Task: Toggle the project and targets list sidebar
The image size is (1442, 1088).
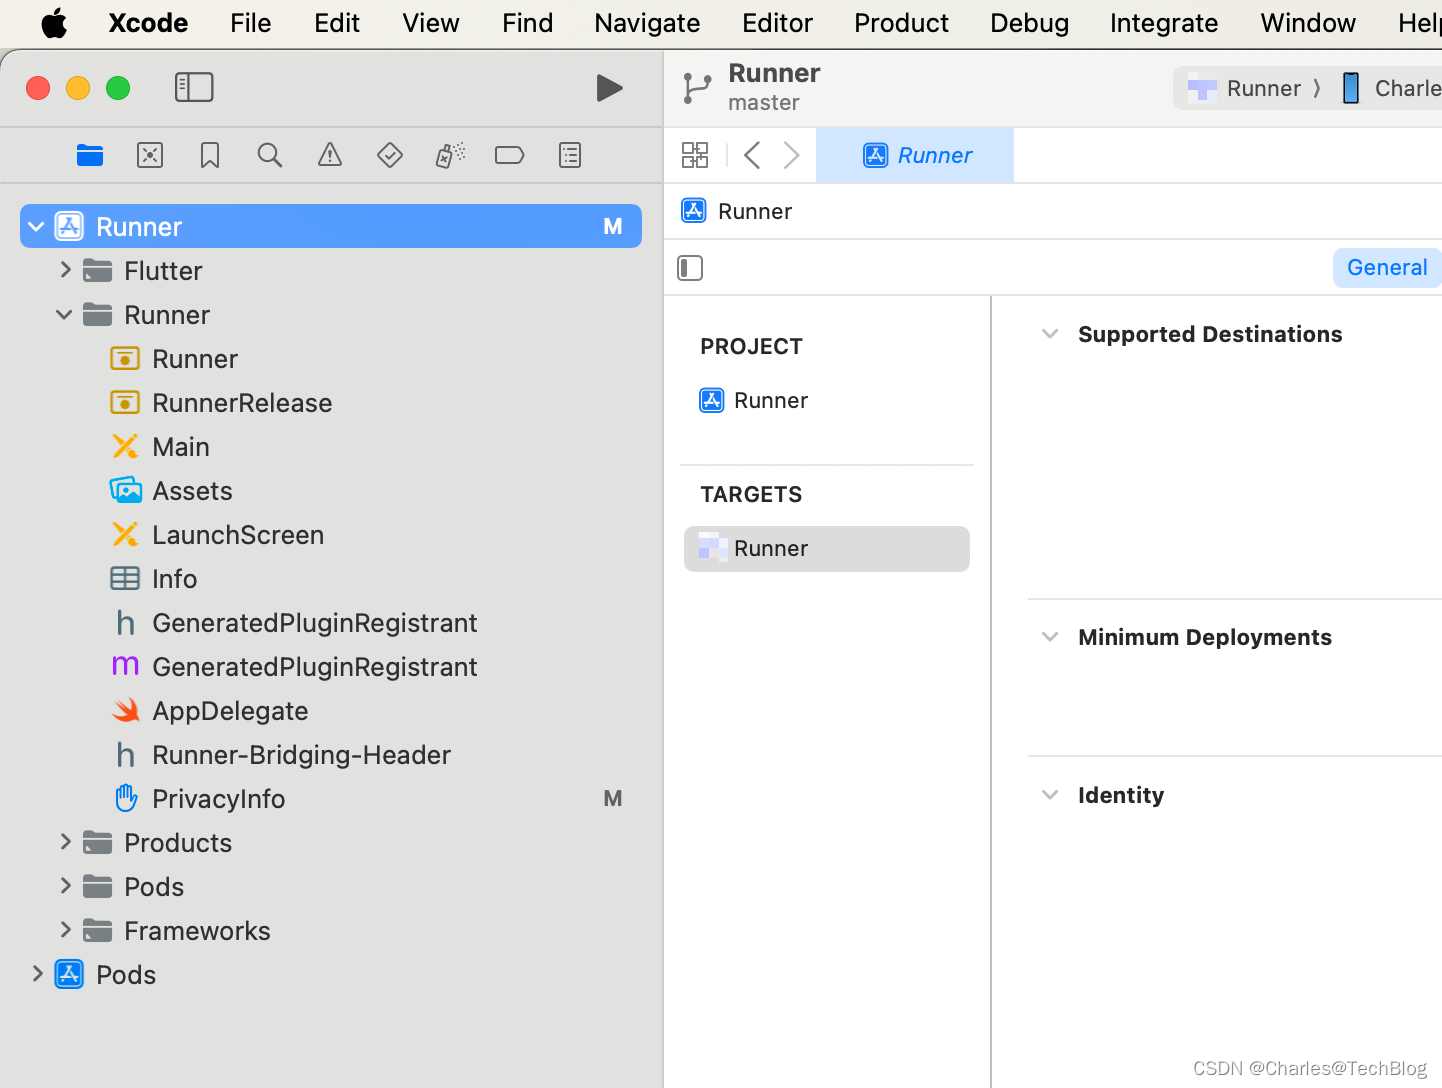Action: [x=690, y=268]
